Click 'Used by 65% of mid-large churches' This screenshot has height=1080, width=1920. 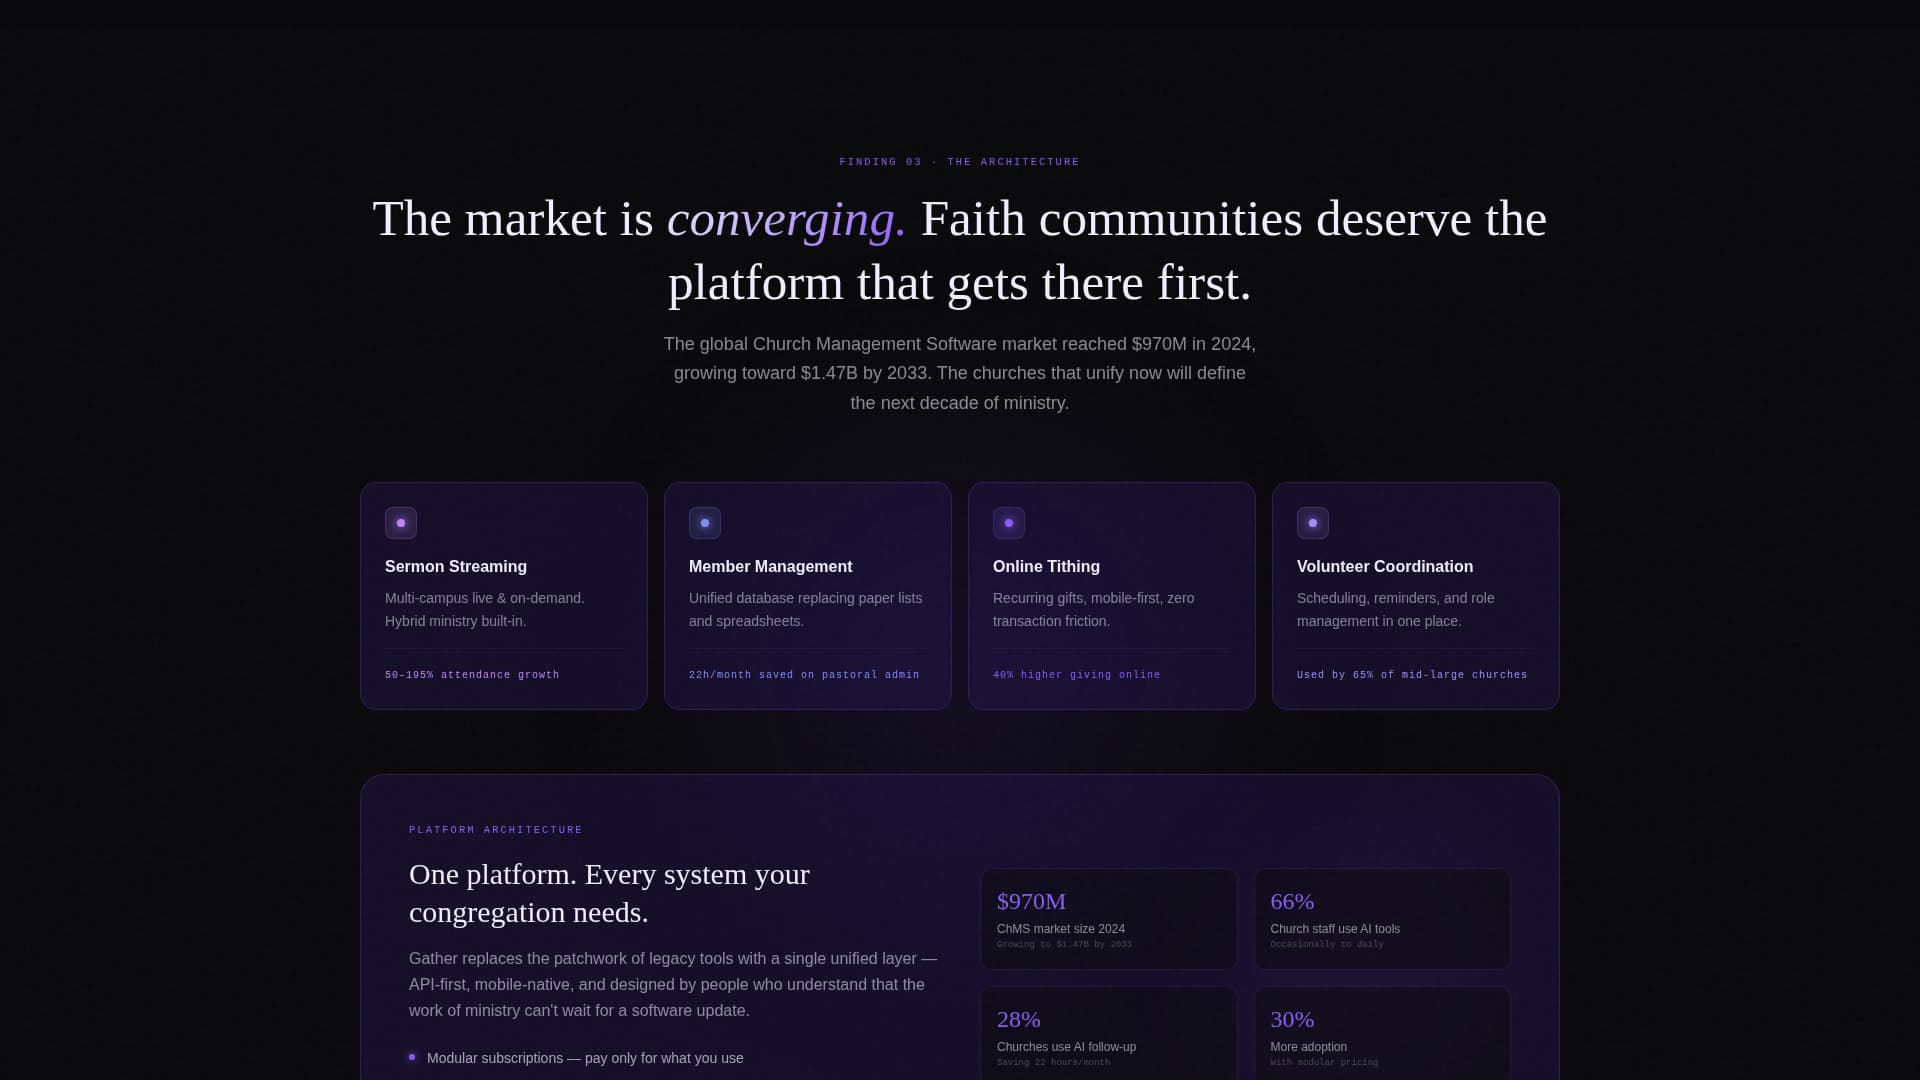(x=1412, y=675)
